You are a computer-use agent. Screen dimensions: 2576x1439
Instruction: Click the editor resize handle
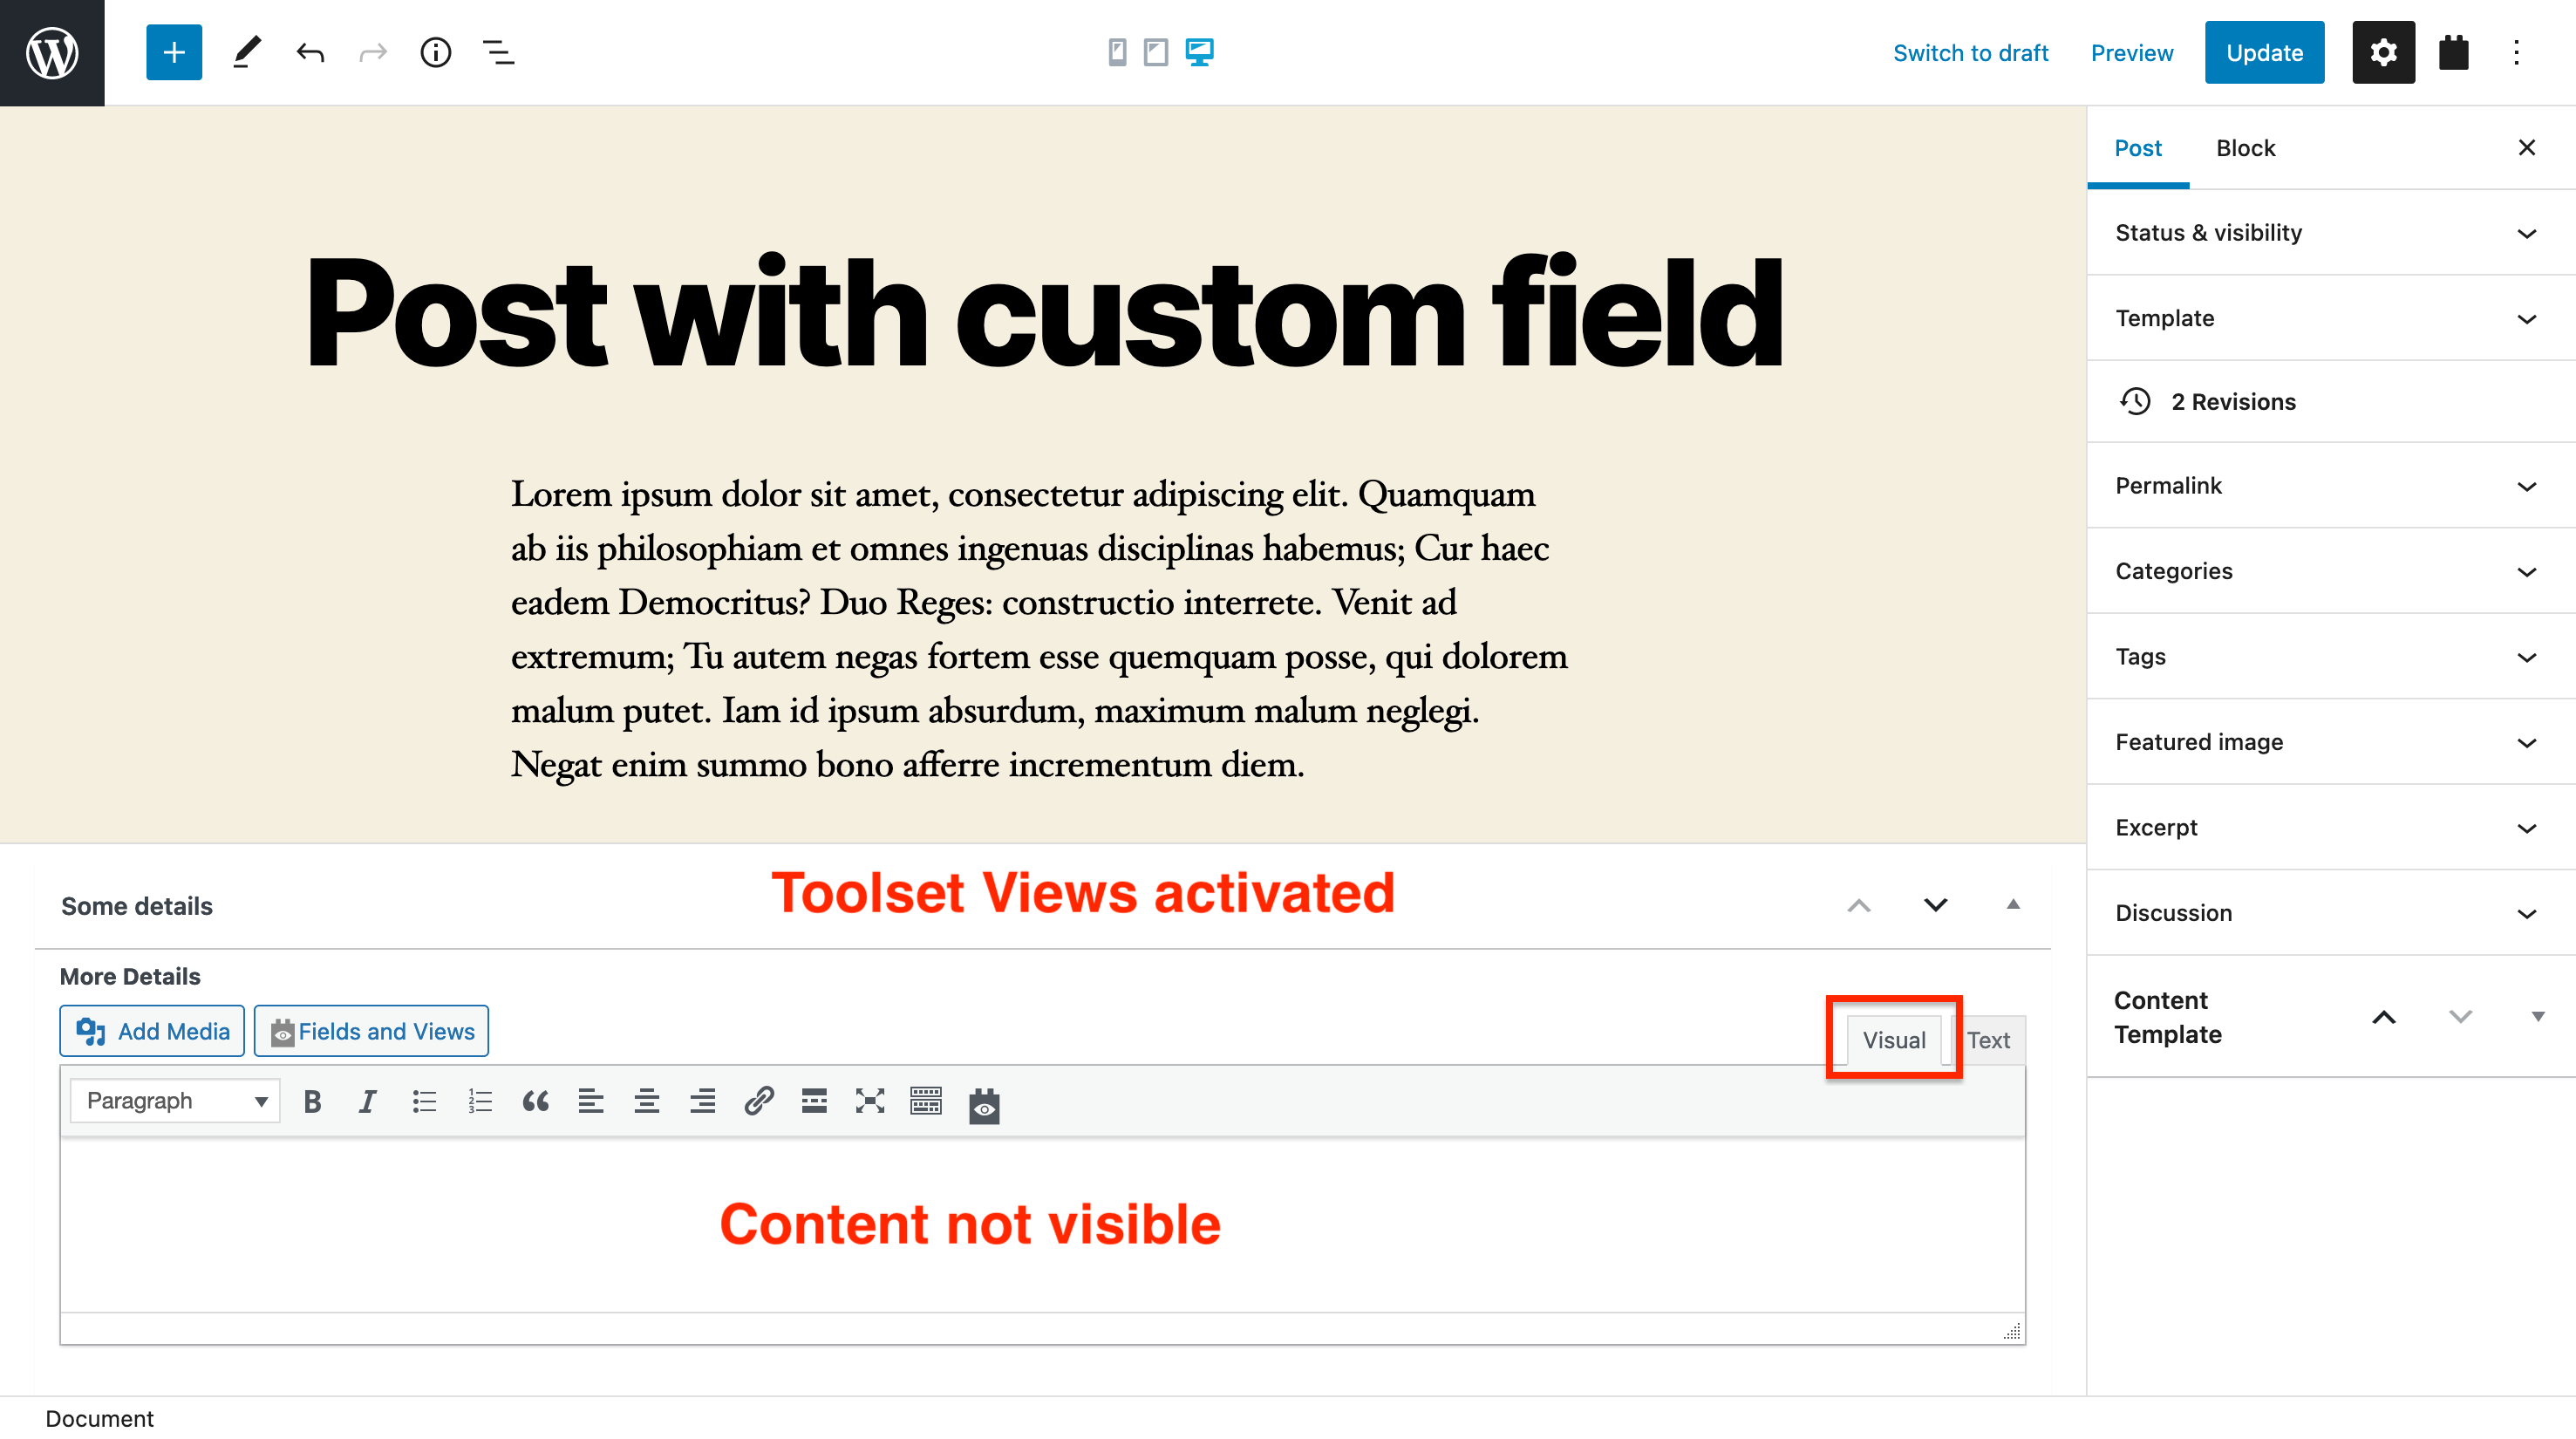point(2012,1331)
